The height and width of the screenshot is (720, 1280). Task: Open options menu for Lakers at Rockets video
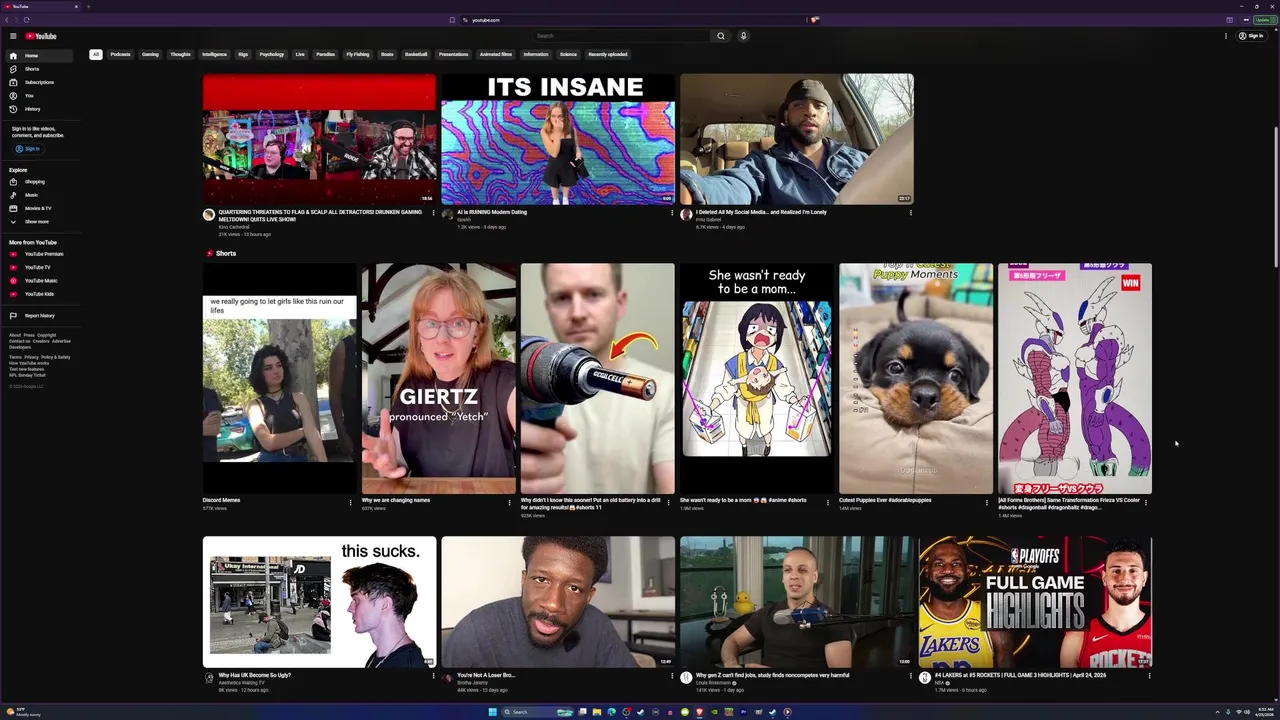pyautogui.click(x=1149, y=676)
